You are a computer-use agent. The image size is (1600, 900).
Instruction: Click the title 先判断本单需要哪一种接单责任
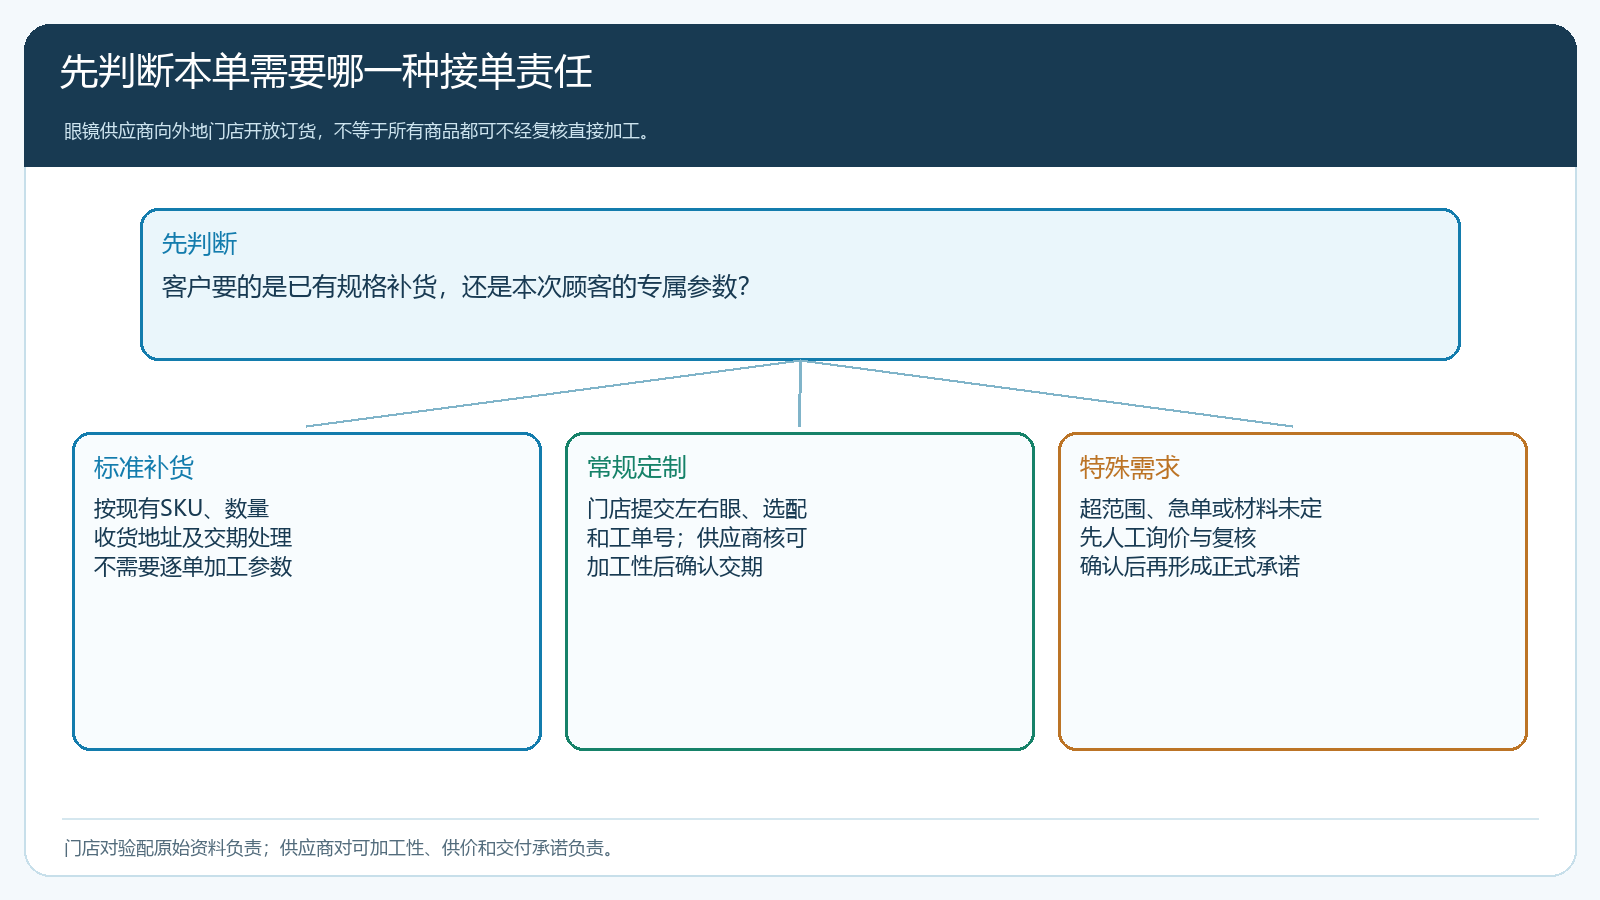(x=326, y=72)
